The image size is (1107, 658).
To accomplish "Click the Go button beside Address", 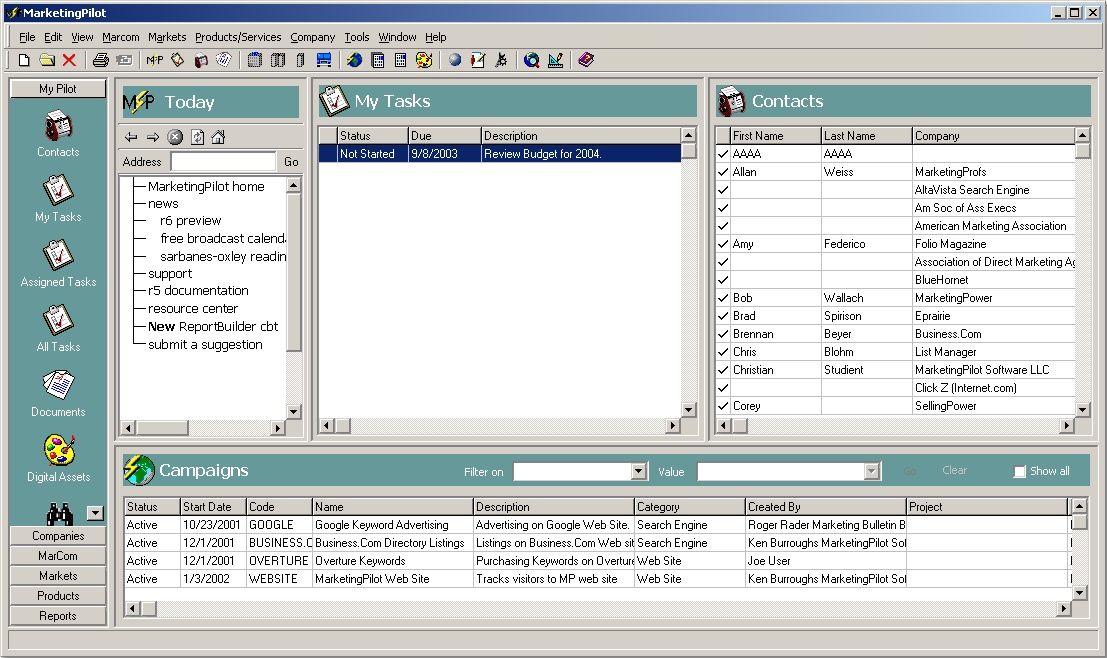I will pyautogui.click(x=291, y=162).
